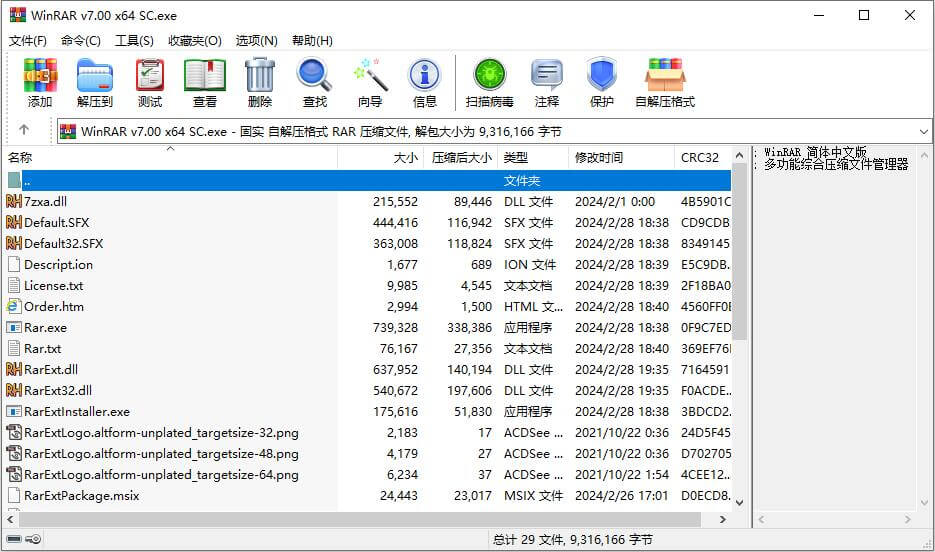Click comment pane scroll up arrow
935x552 pixels.
pyautogui.click(x=925, y=155)
